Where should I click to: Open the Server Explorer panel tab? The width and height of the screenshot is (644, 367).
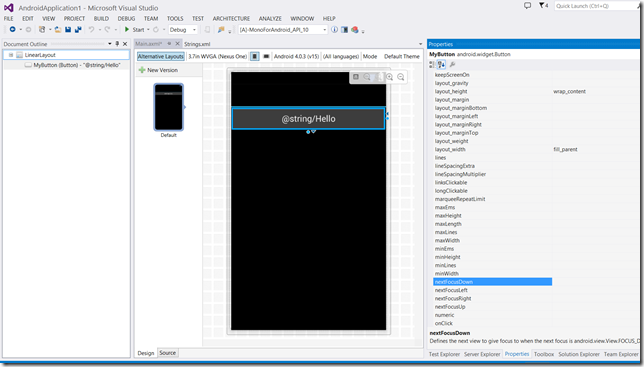coord(482,354)
